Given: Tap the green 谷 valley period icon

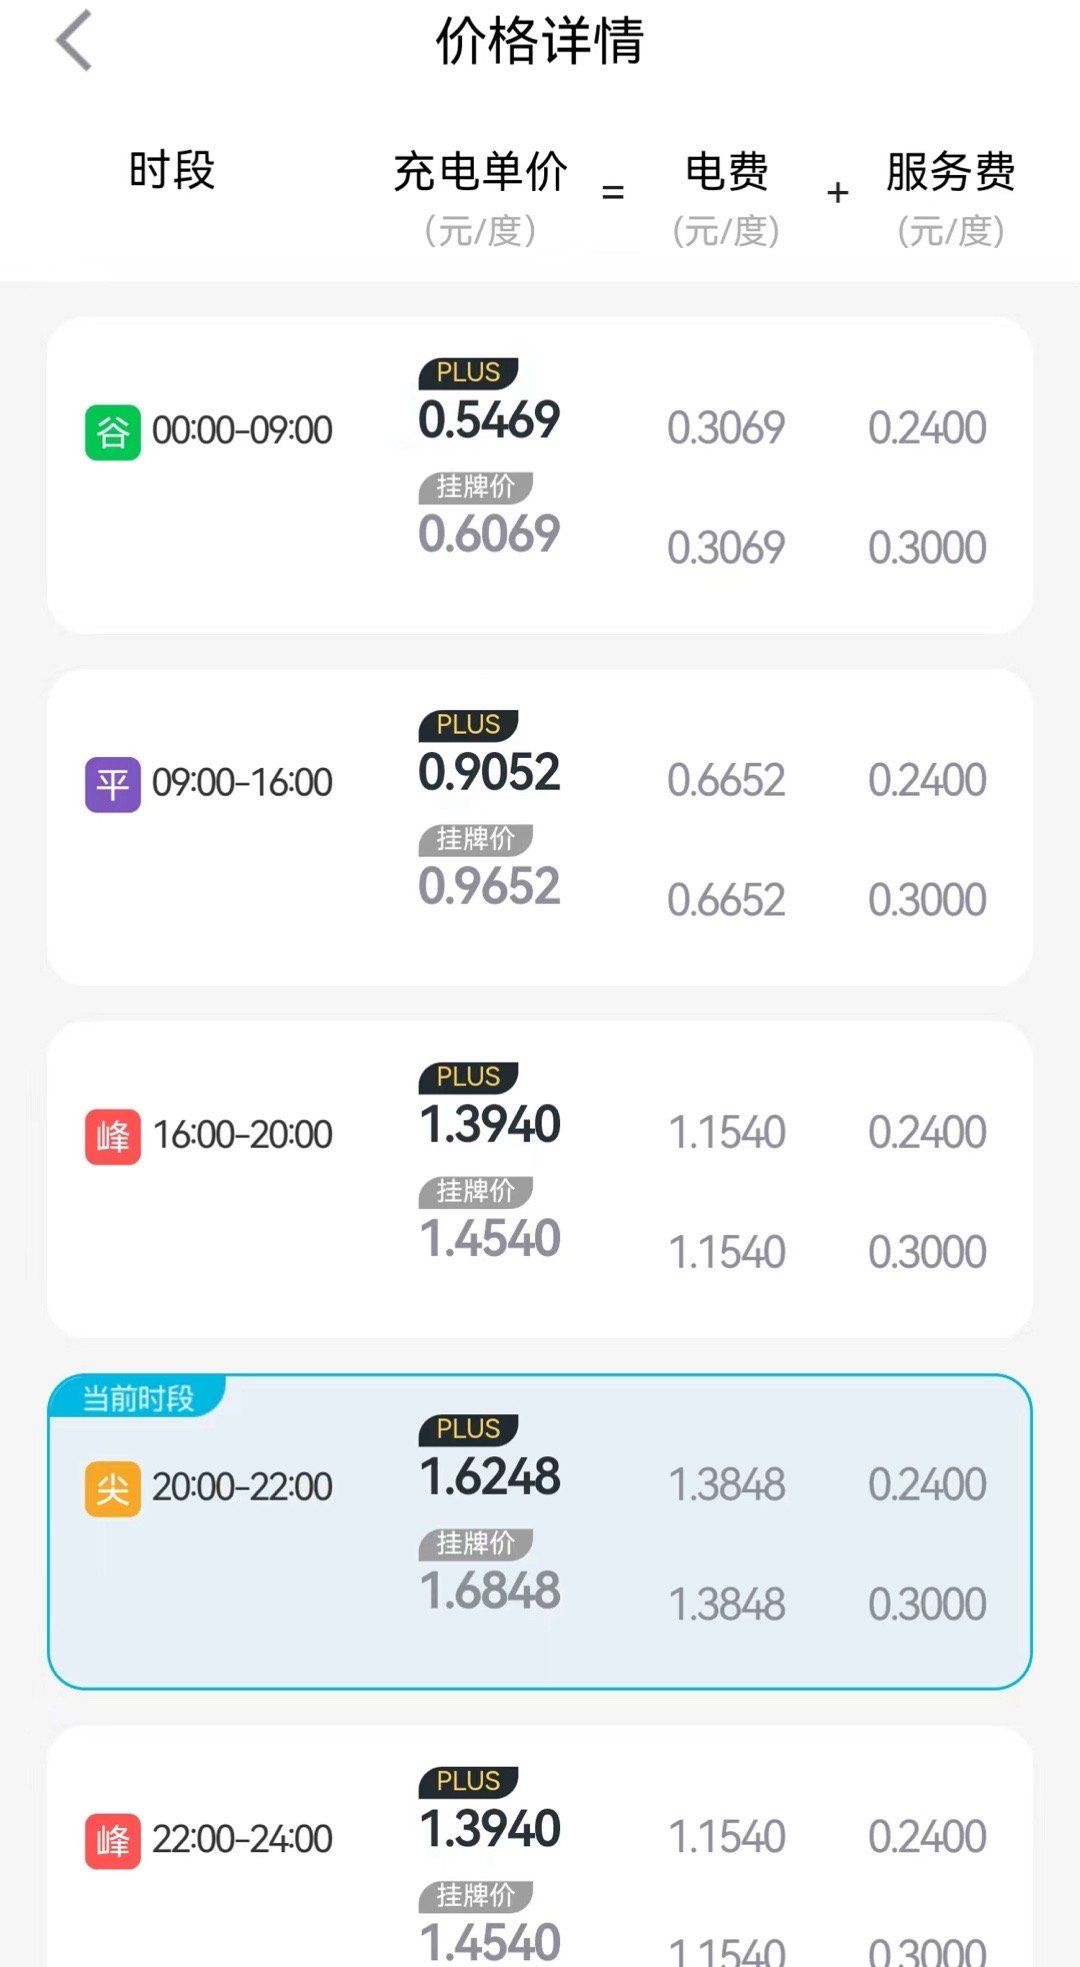Looking at the screenshot, I should click(113, 432).
